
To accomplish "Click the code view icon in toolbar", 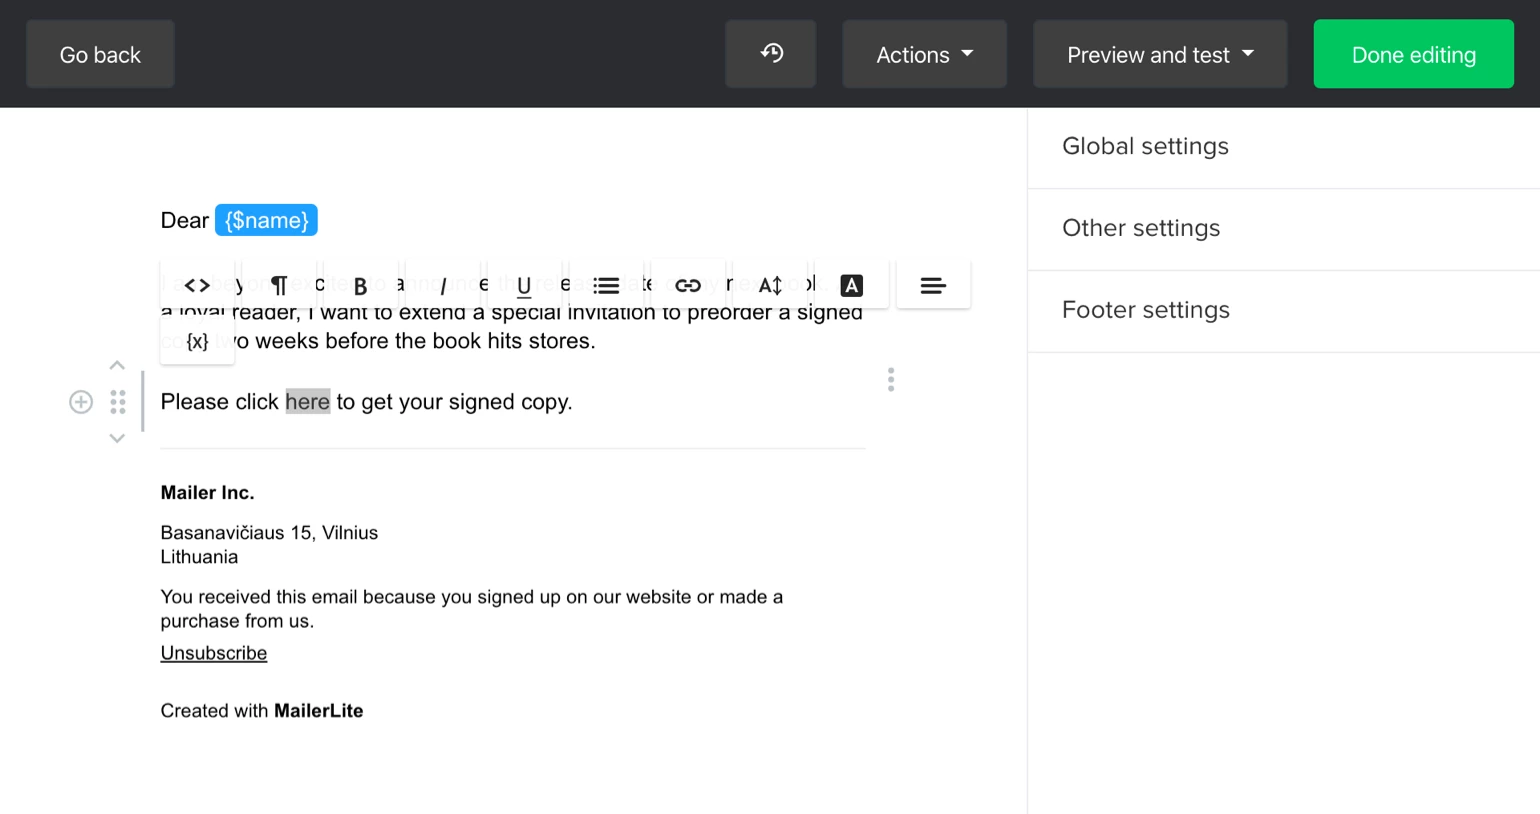I will pyautogui.click(x=197, y=286).
